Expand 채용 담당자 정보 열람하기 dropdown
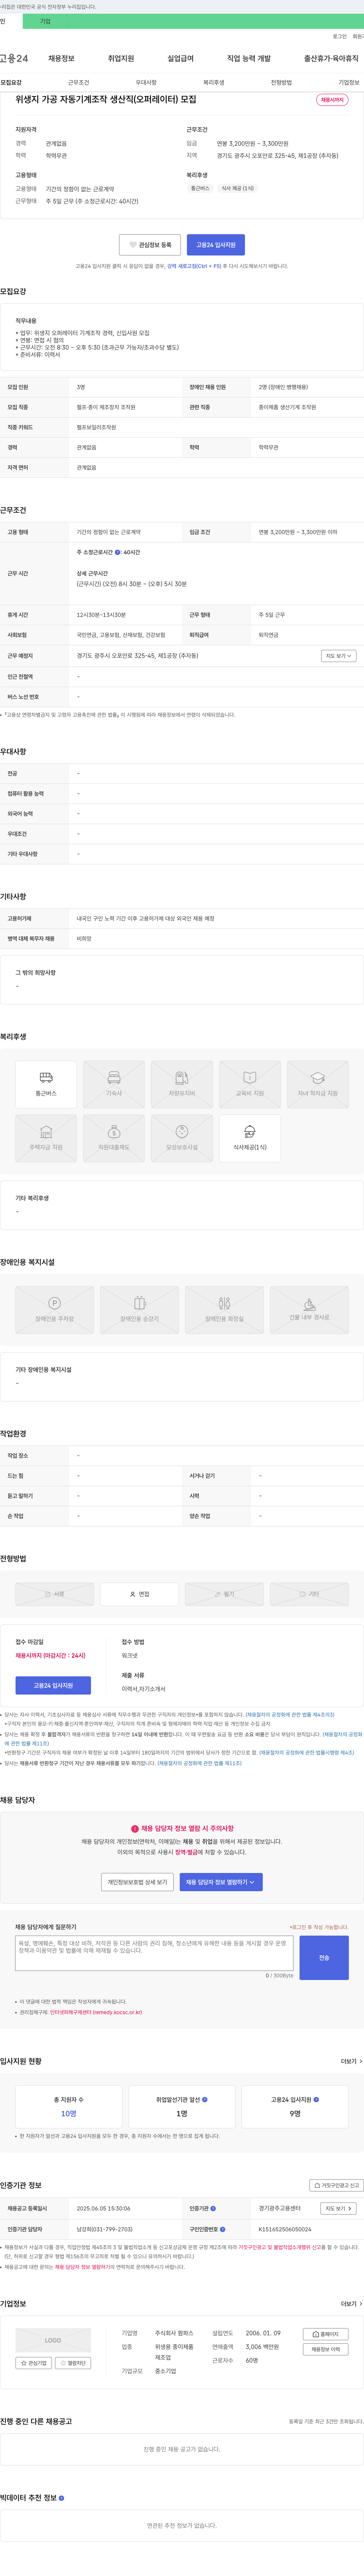Image resolution: width=364 pixels, height=2576 pixels. [221, 1882]
